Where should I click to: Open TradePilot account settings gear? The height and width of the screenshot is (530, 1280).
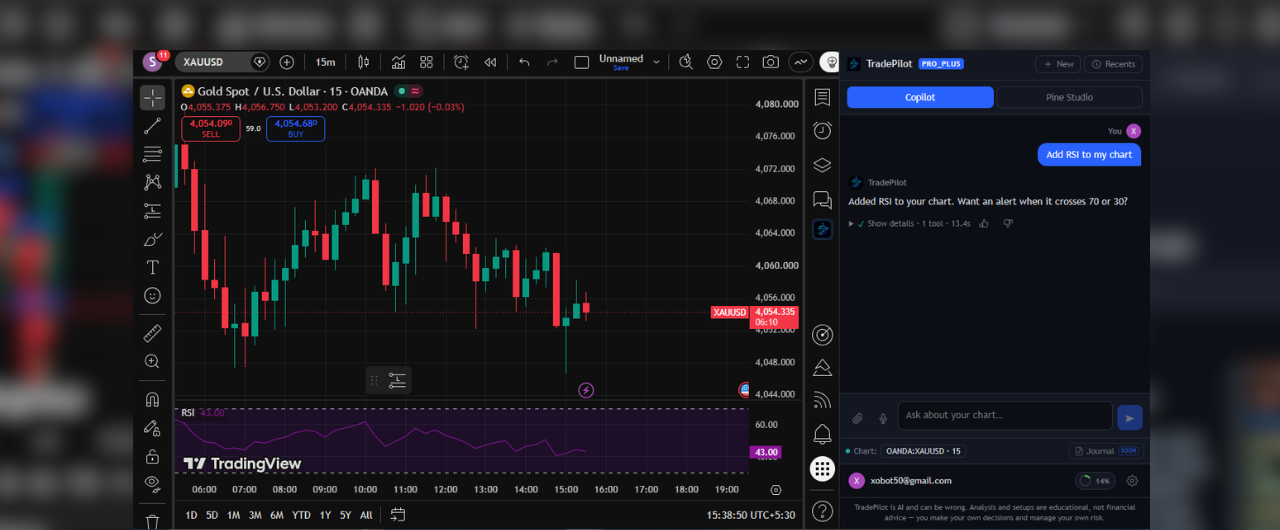click(1132, 481)
